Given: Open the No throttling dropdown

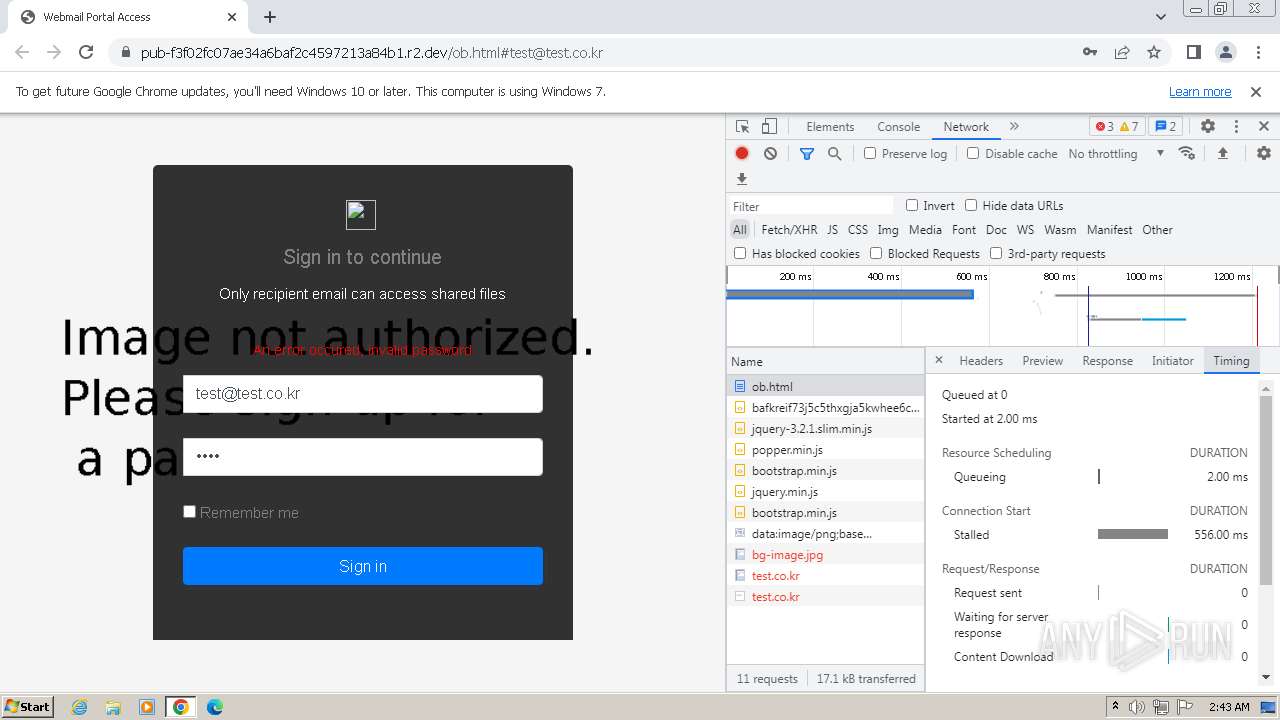Looking at the screenshot, I should 1116,154.
